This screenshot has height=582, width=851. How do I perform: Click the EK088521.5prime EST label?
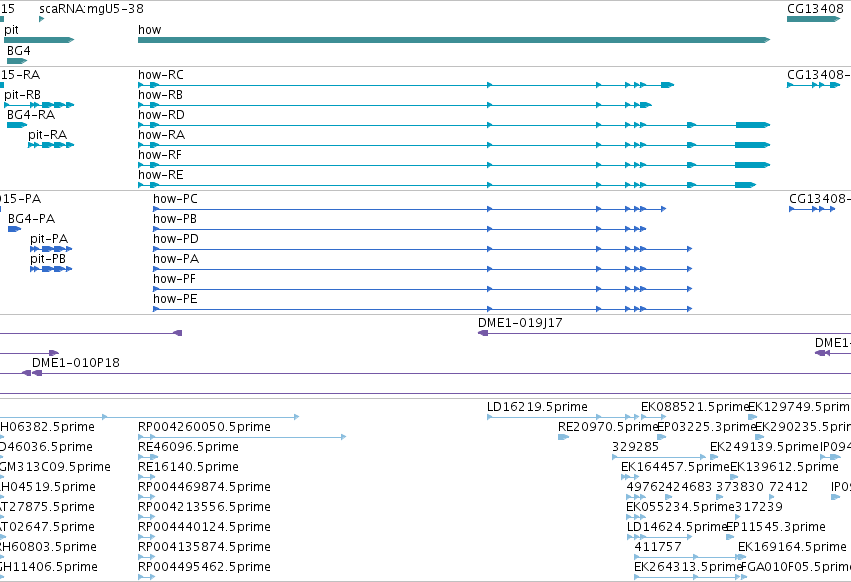tap(695, 407)
